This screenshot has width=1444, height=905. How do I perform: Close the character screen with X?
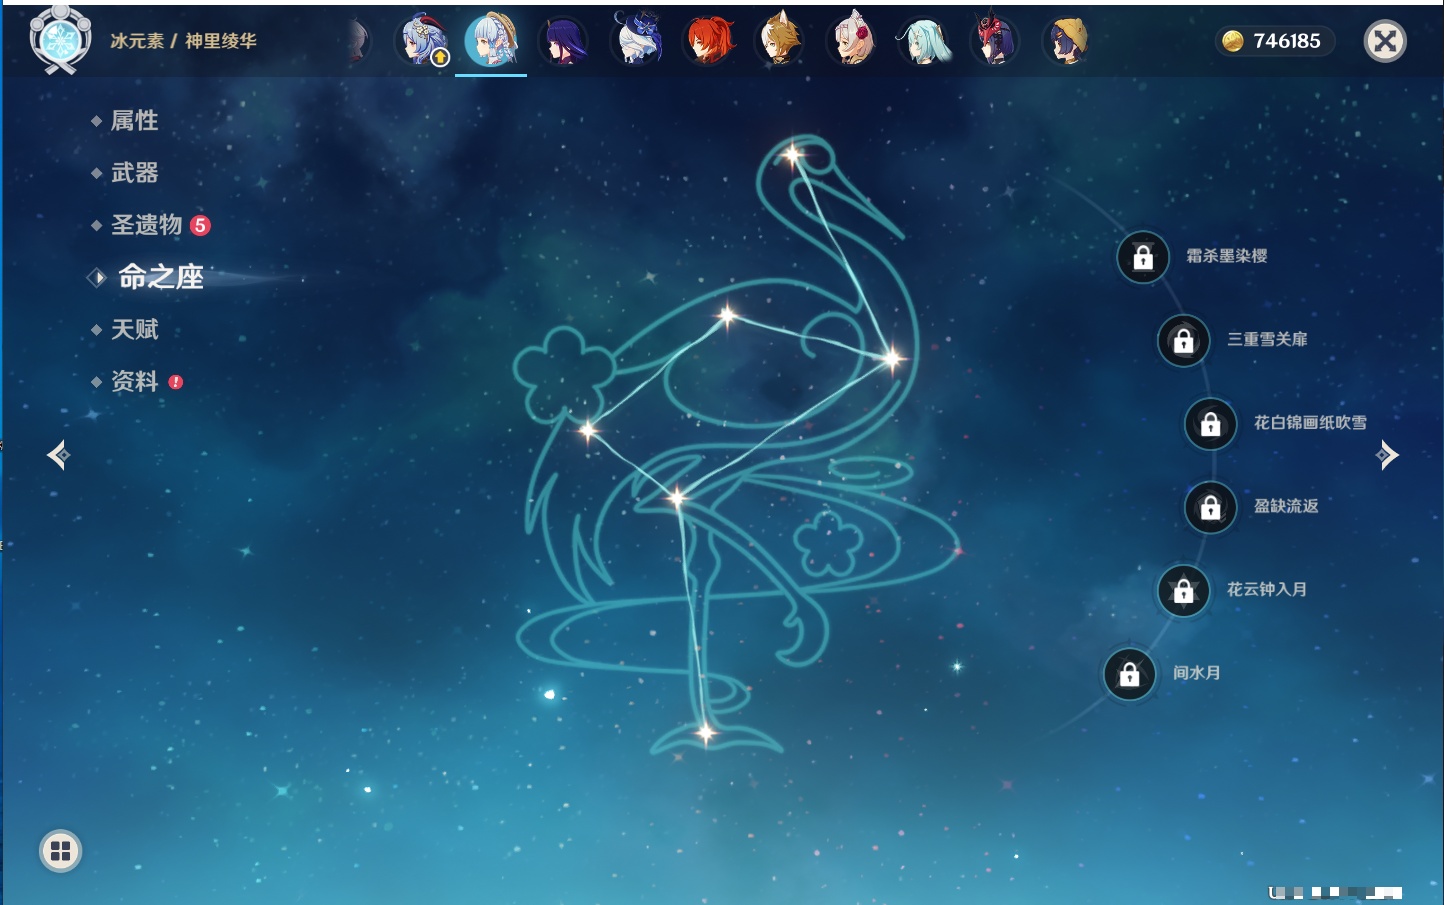[x=1385, y=41]
